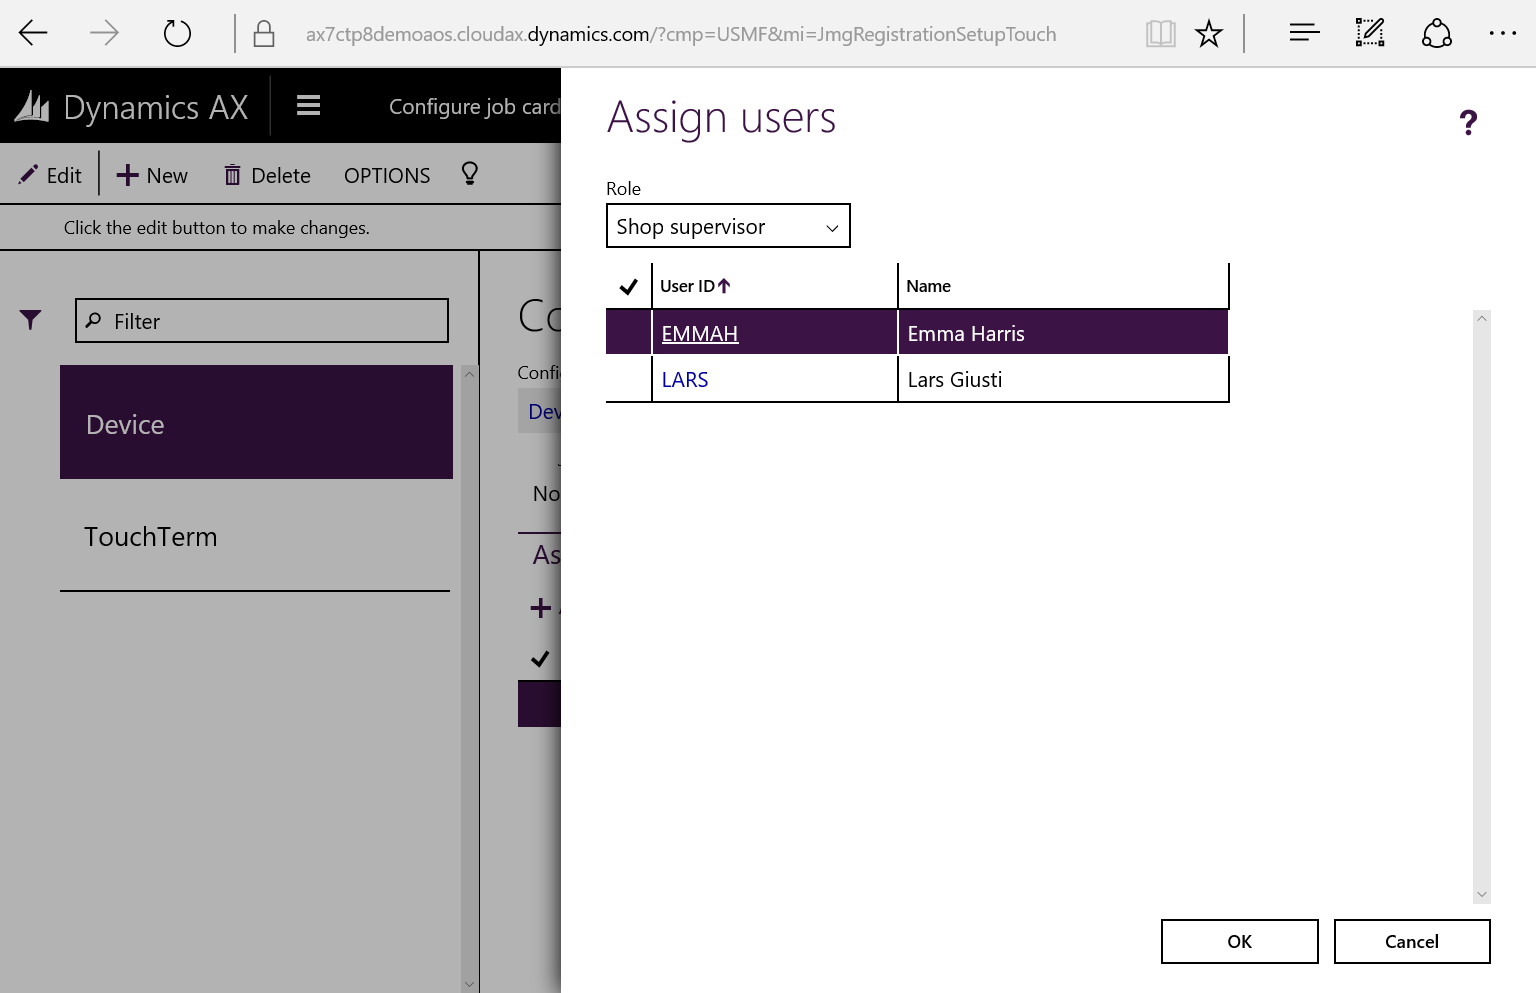Click Delete in the action bar

(267, 175)
